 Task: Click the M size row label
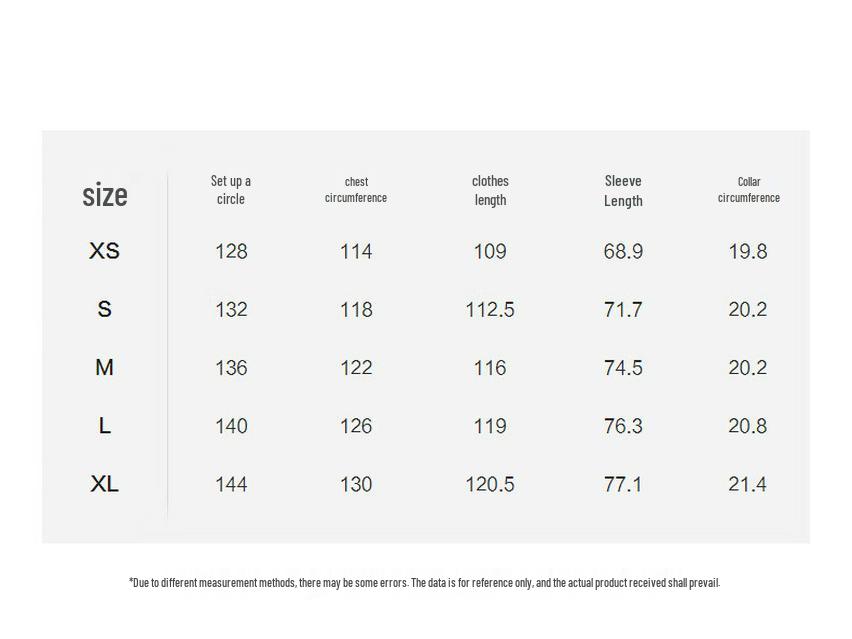coord(105,368)
